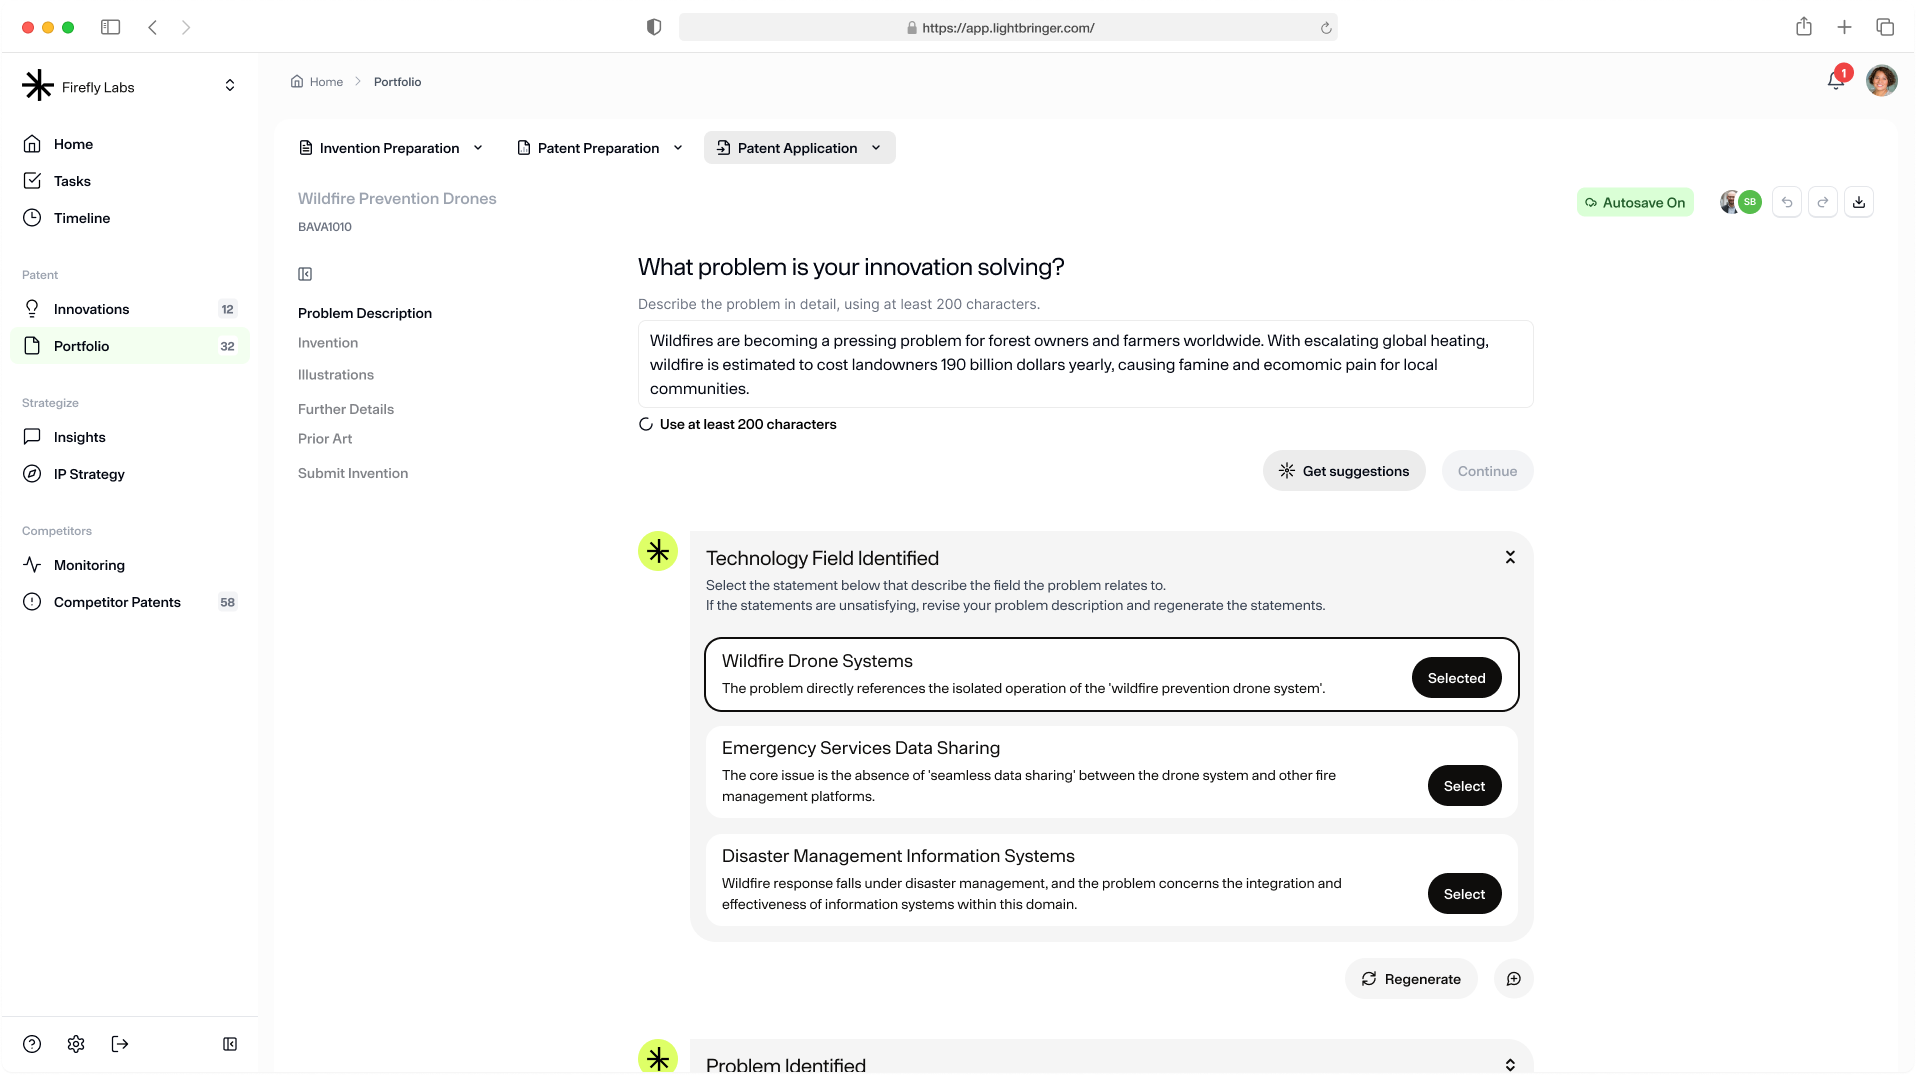Click the redo arrow button
Viewport: 1916px width, 1075px height.
tap(1823, 202)
